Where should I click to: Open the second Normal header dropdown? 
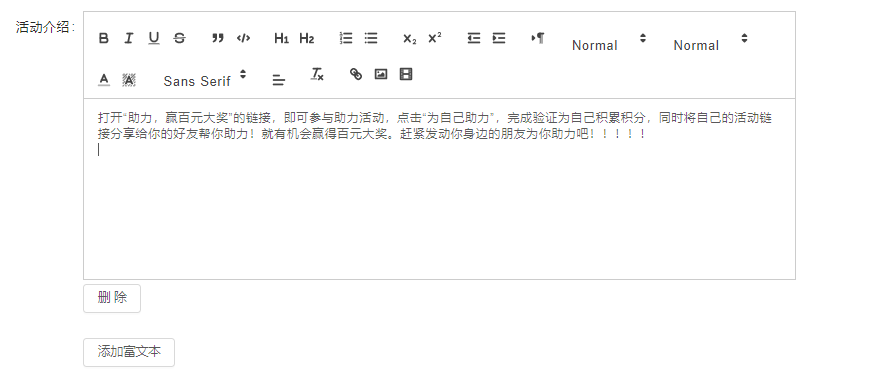click(x=710, y=42)
